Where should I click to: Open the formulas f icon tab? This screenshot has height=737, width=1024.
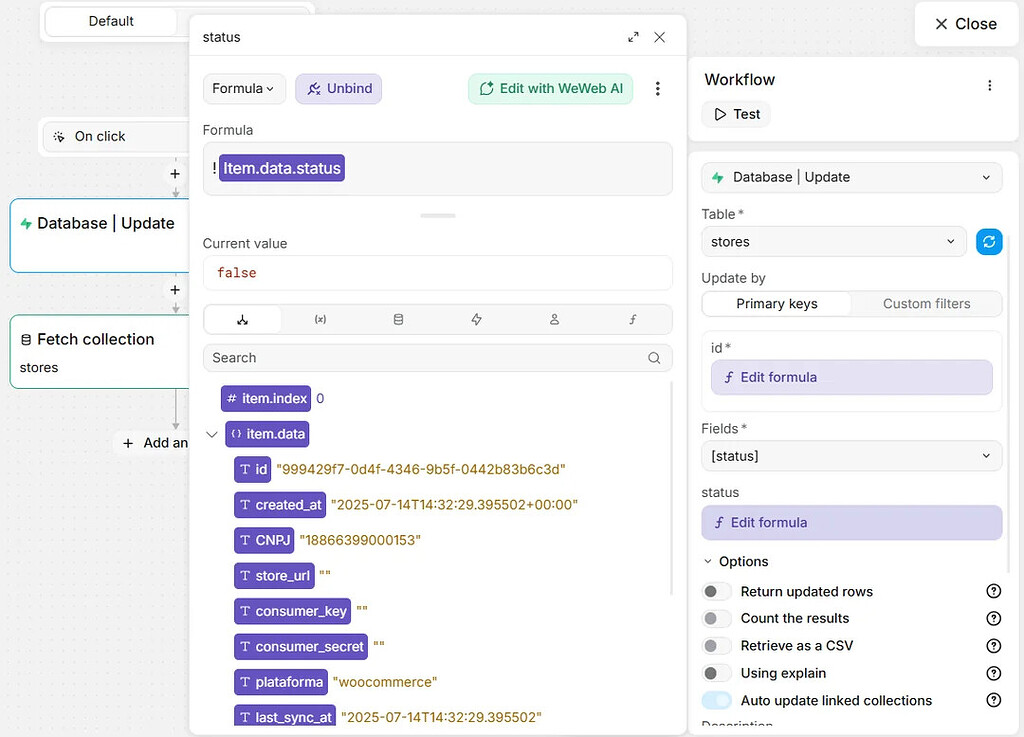[x=632, y=320]
